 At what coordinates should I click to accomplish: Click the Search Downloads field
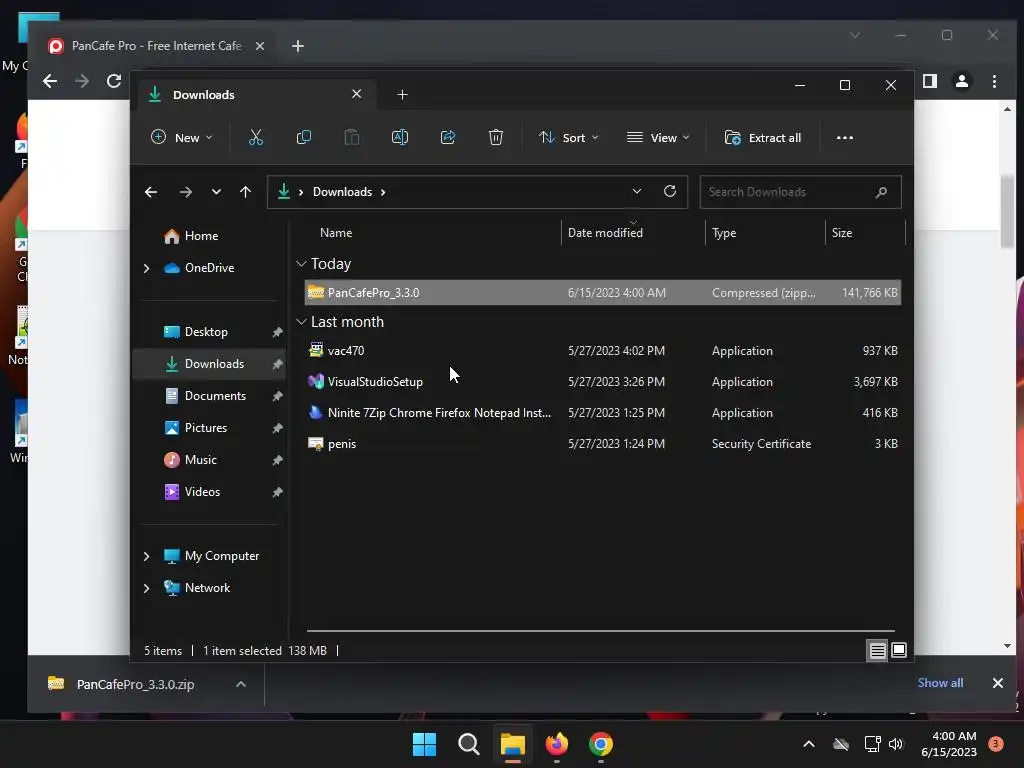tap(800, 192)
